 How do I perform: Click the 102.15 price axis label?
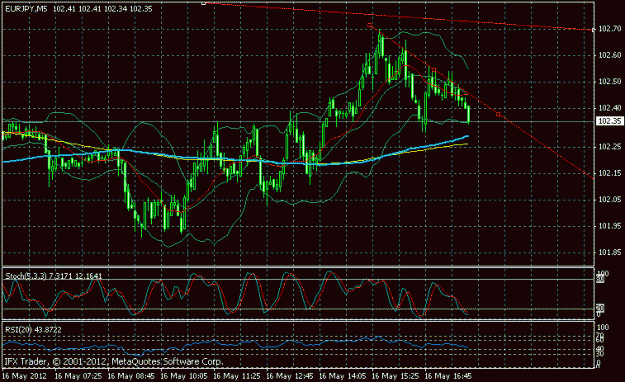point(610,173)
